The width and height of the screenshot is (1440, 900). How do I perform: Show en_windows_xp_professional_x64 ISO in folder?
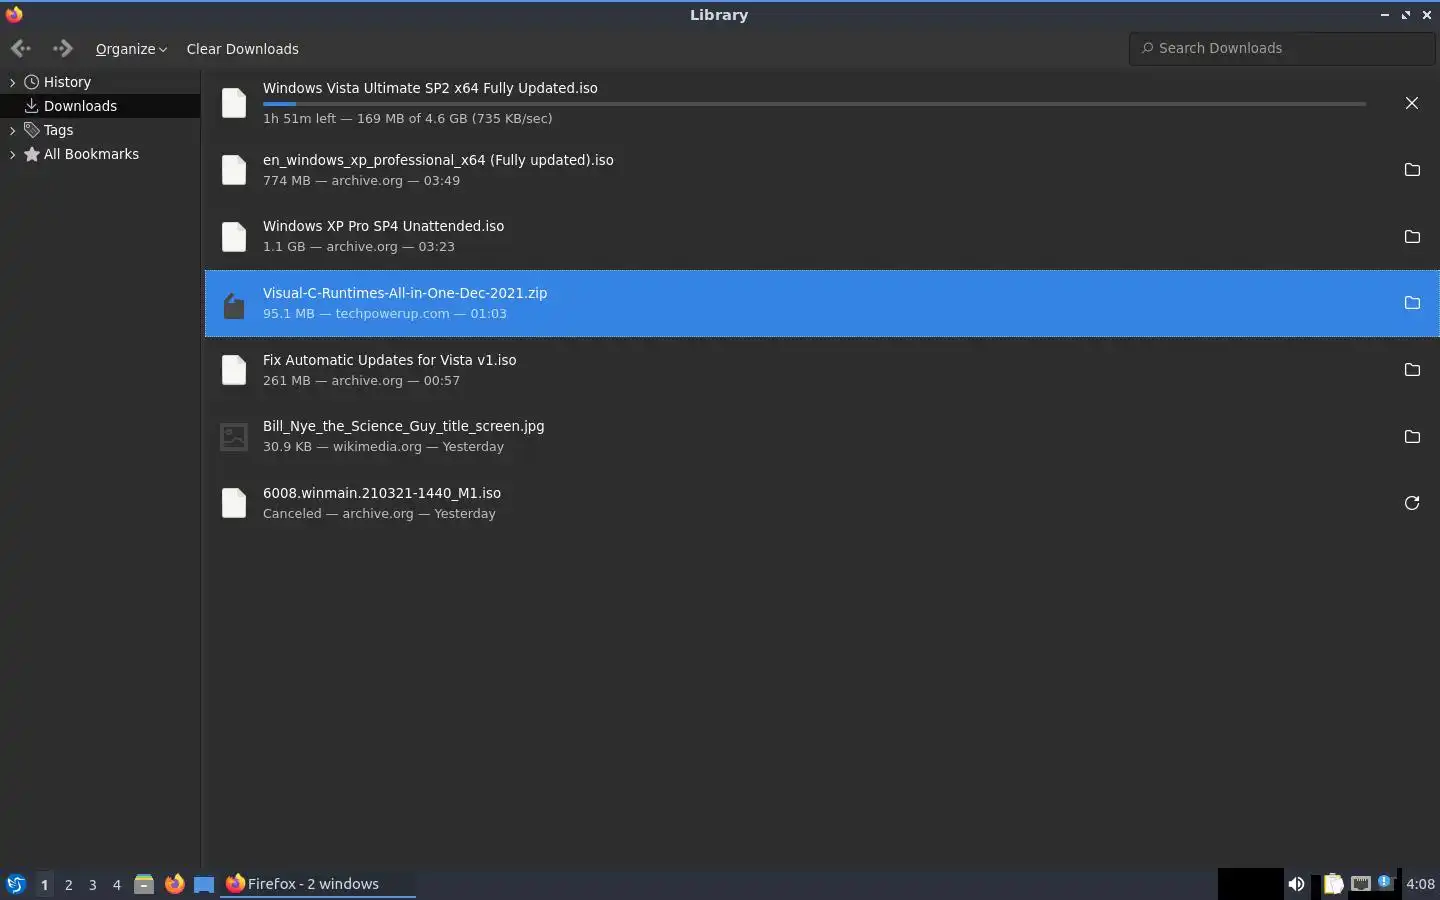coord(1411,170)
